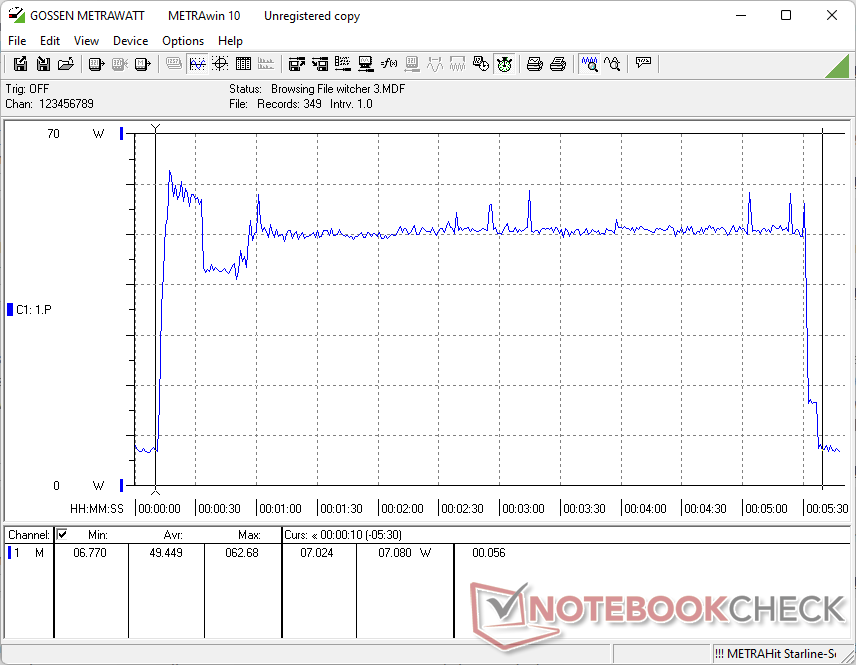Viewport: 856px width, 665px height.
Task: Open the f(x) math function tool
Action: pyautogui.click(x=390, y=64)
